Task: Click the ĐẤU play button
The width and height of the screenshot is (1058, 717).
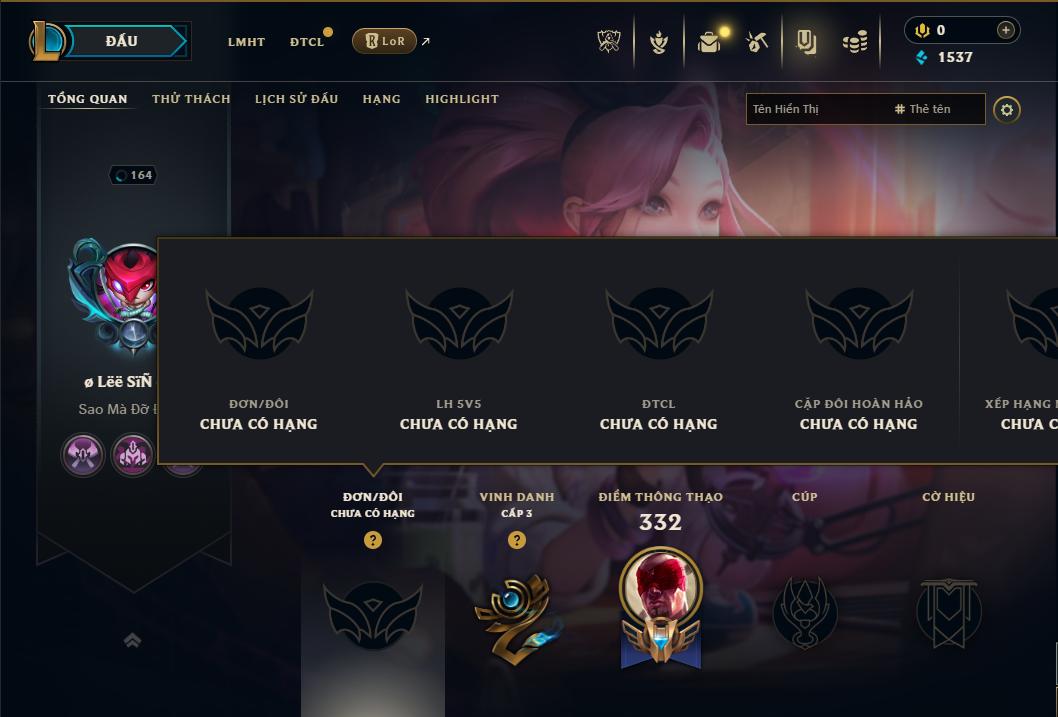Action: (x=122, y=41)
